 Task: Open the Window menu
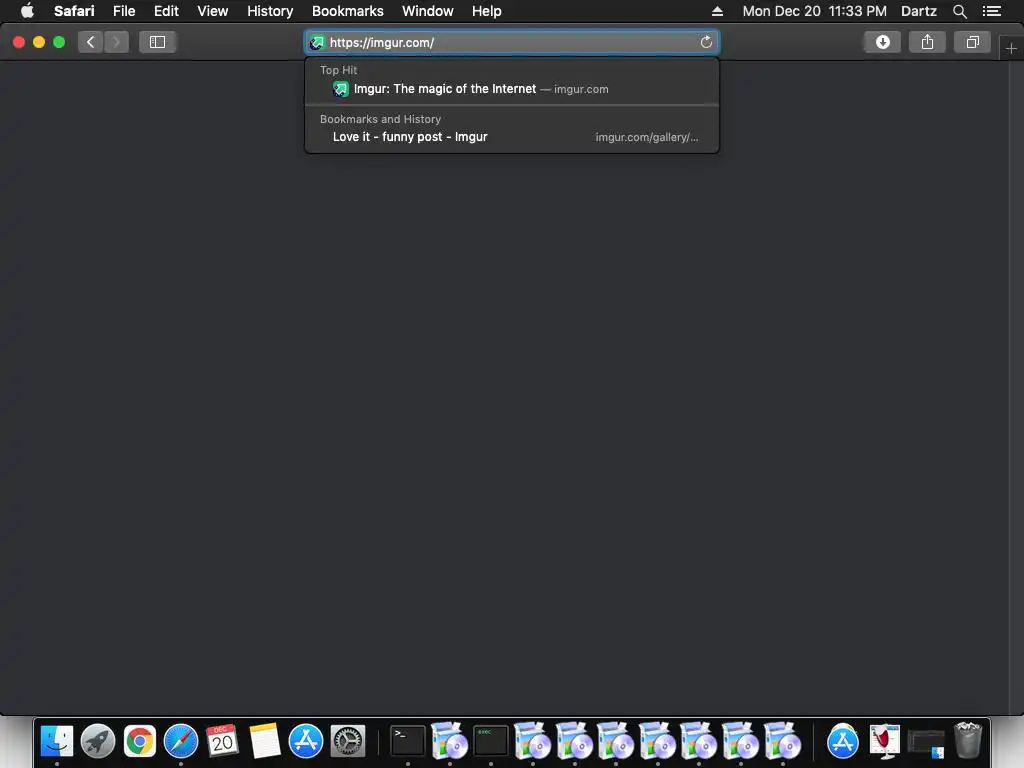click(428, 11)
